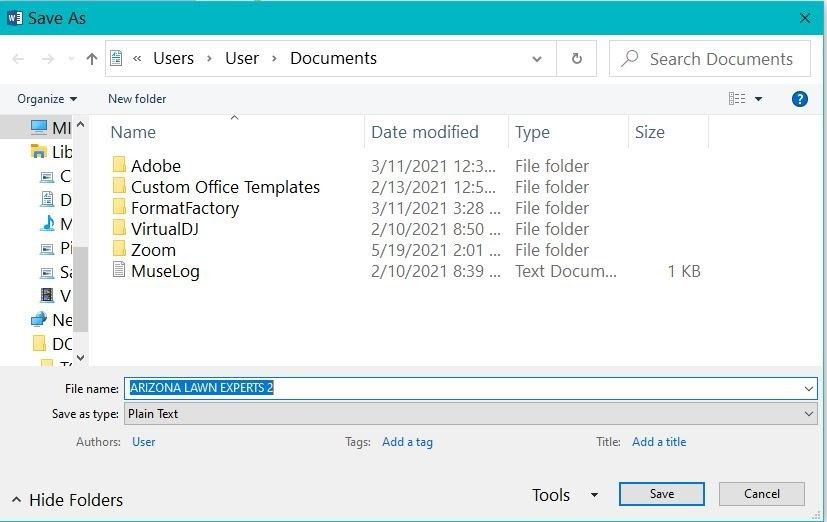
Task: Expand the File name history dropdown
Action: pyautogui.click(x=808, y=388)
